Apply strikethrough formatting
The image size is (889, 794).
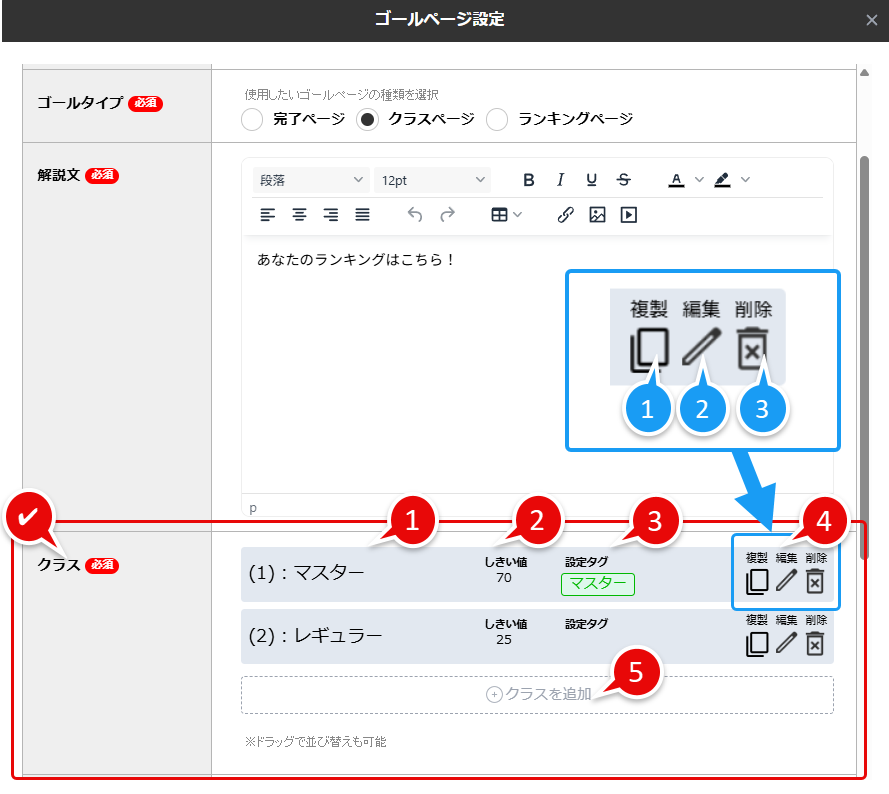coord(623,180)
